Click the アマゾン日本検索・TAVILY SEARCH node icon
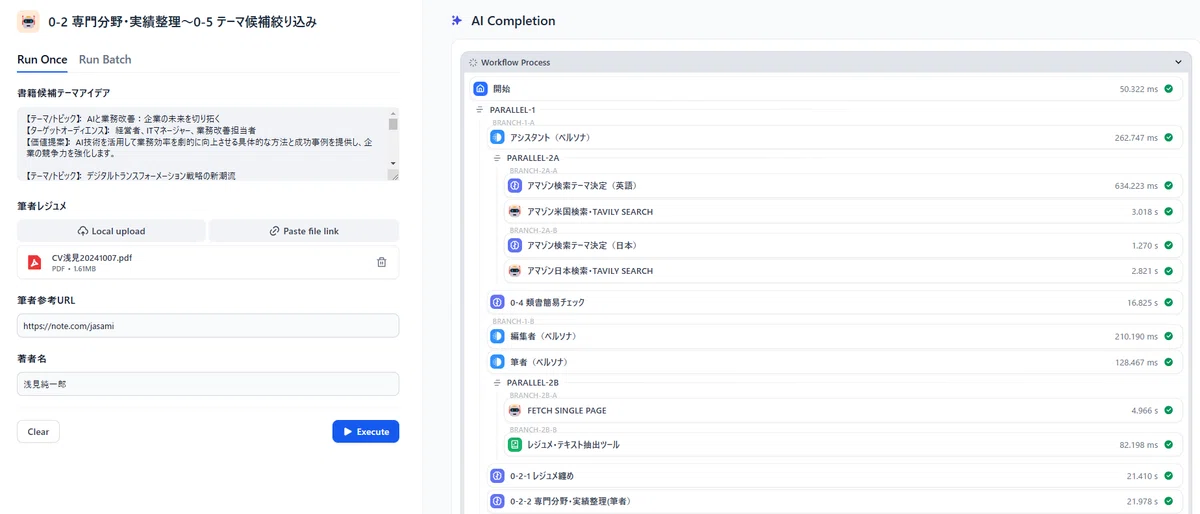 point(514,271)
